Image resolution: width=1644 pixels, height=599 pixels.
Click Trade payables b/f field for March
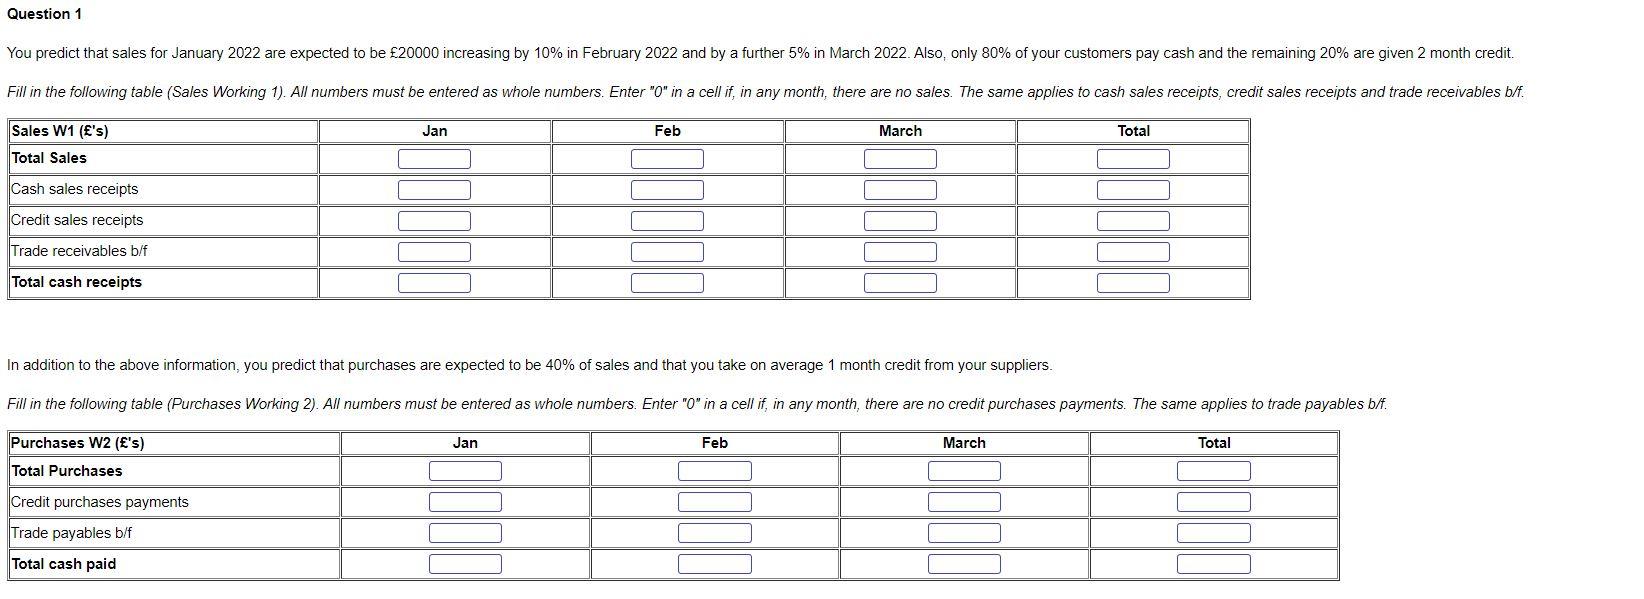(964, 533)
